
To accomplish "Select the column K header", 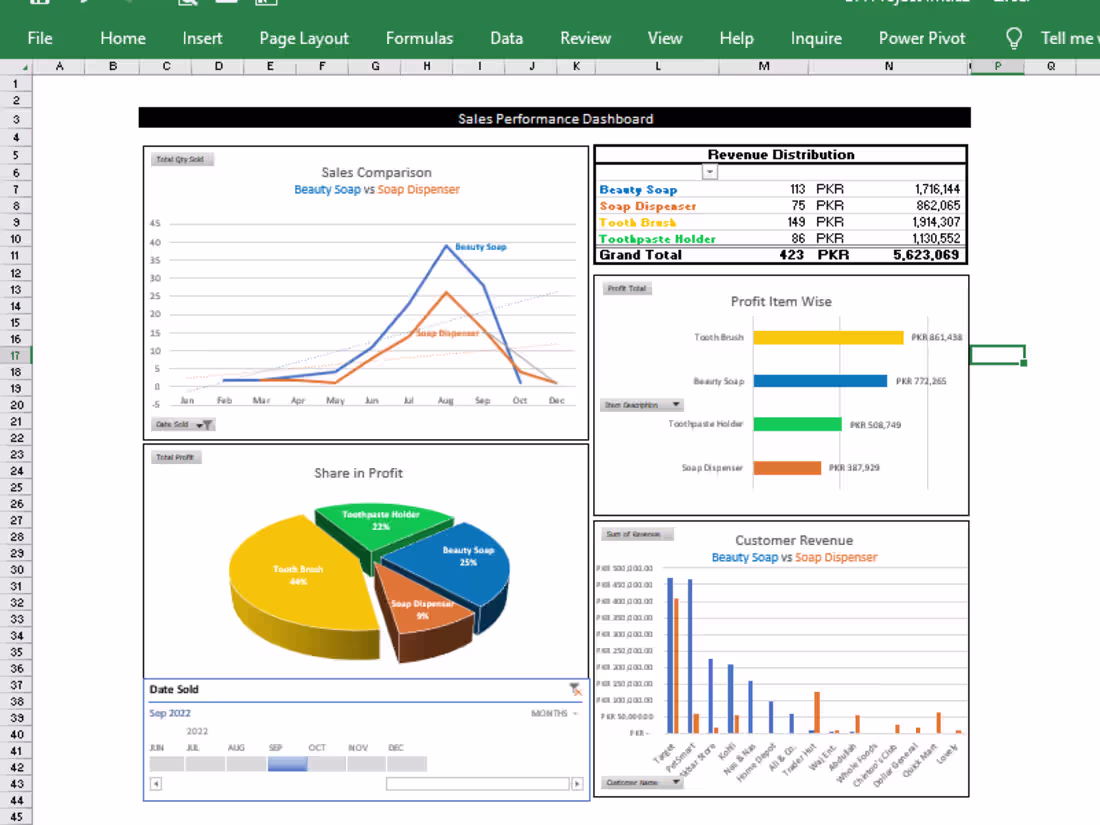I will (576, 66).
